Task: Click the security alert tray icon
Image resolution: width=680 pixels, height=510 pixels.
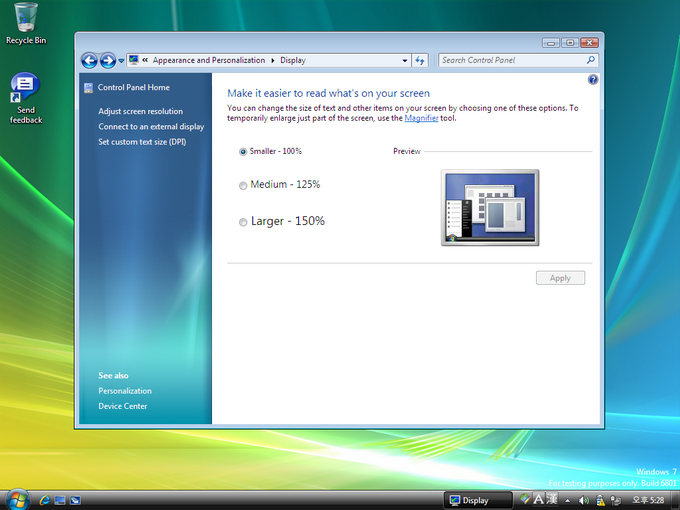Action: [600, 501]
